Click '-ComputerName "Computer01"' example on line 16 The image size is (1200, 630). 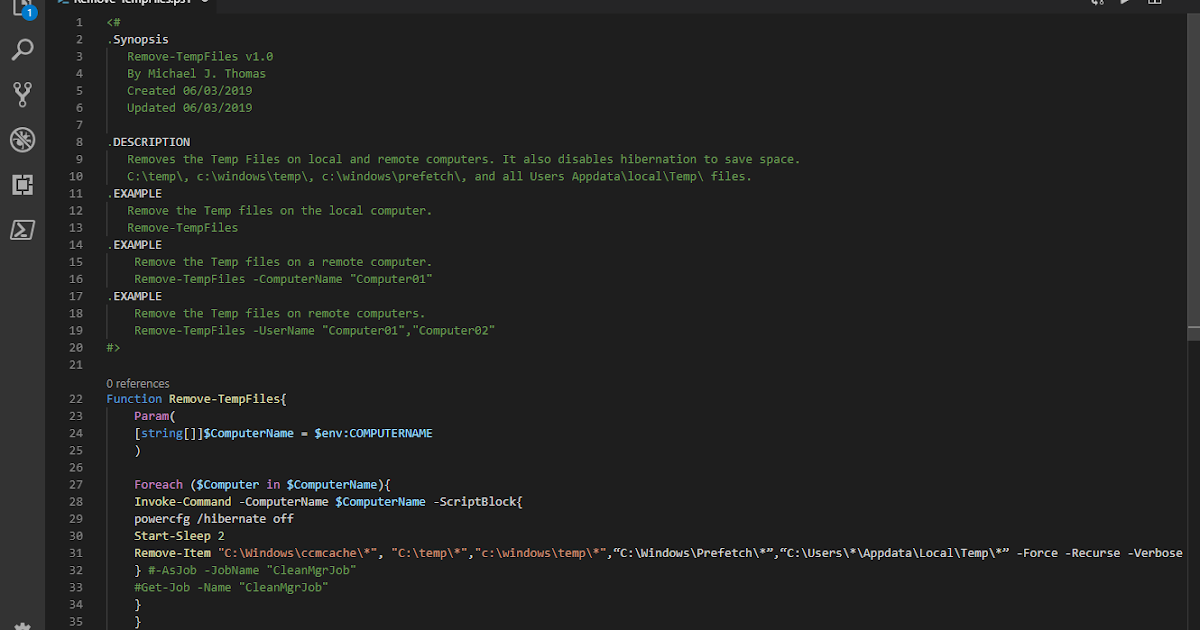click(342, 279)
